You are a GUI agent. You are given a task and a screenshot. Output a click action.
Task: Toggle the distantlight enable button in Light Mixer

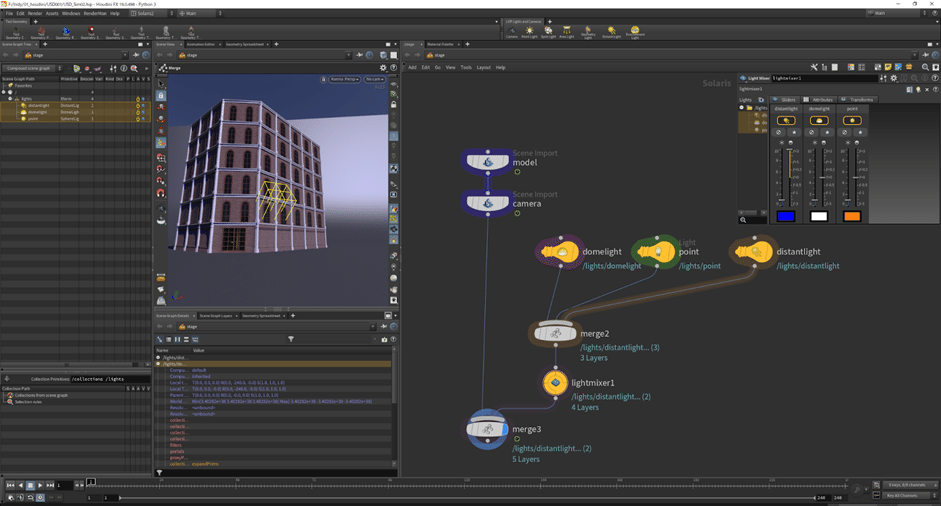coord(786,120)
